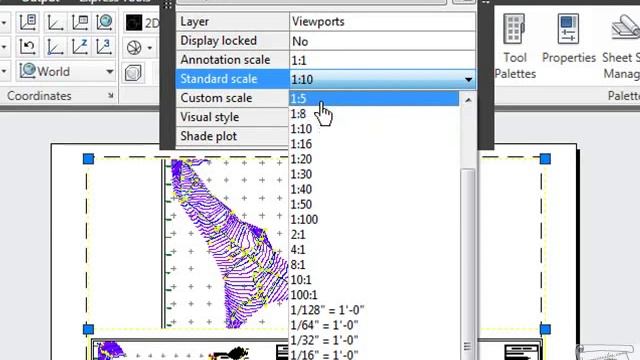
Task: Click the top-right viewport grip handle
Action: [x=545, y=159]
